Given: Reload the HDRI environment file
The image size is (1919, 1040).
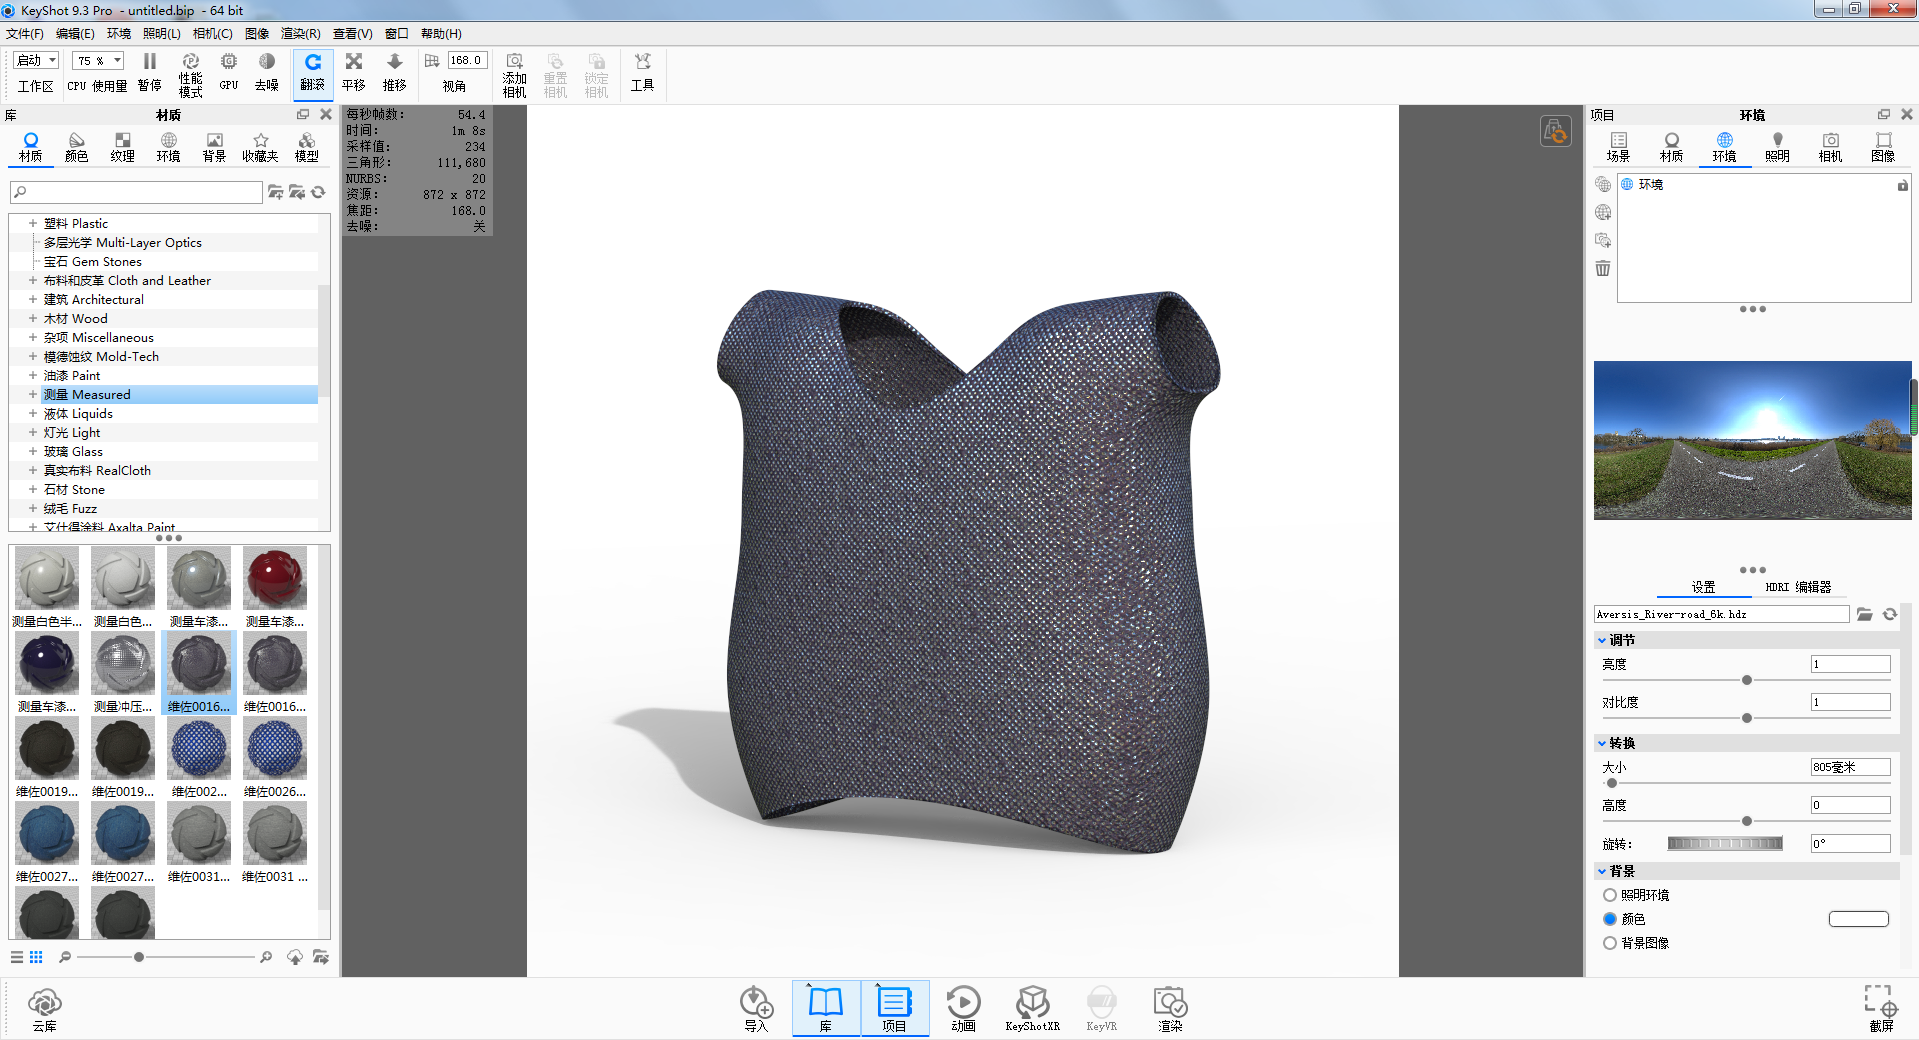Looking at the screenshot, I should 1890,614.
